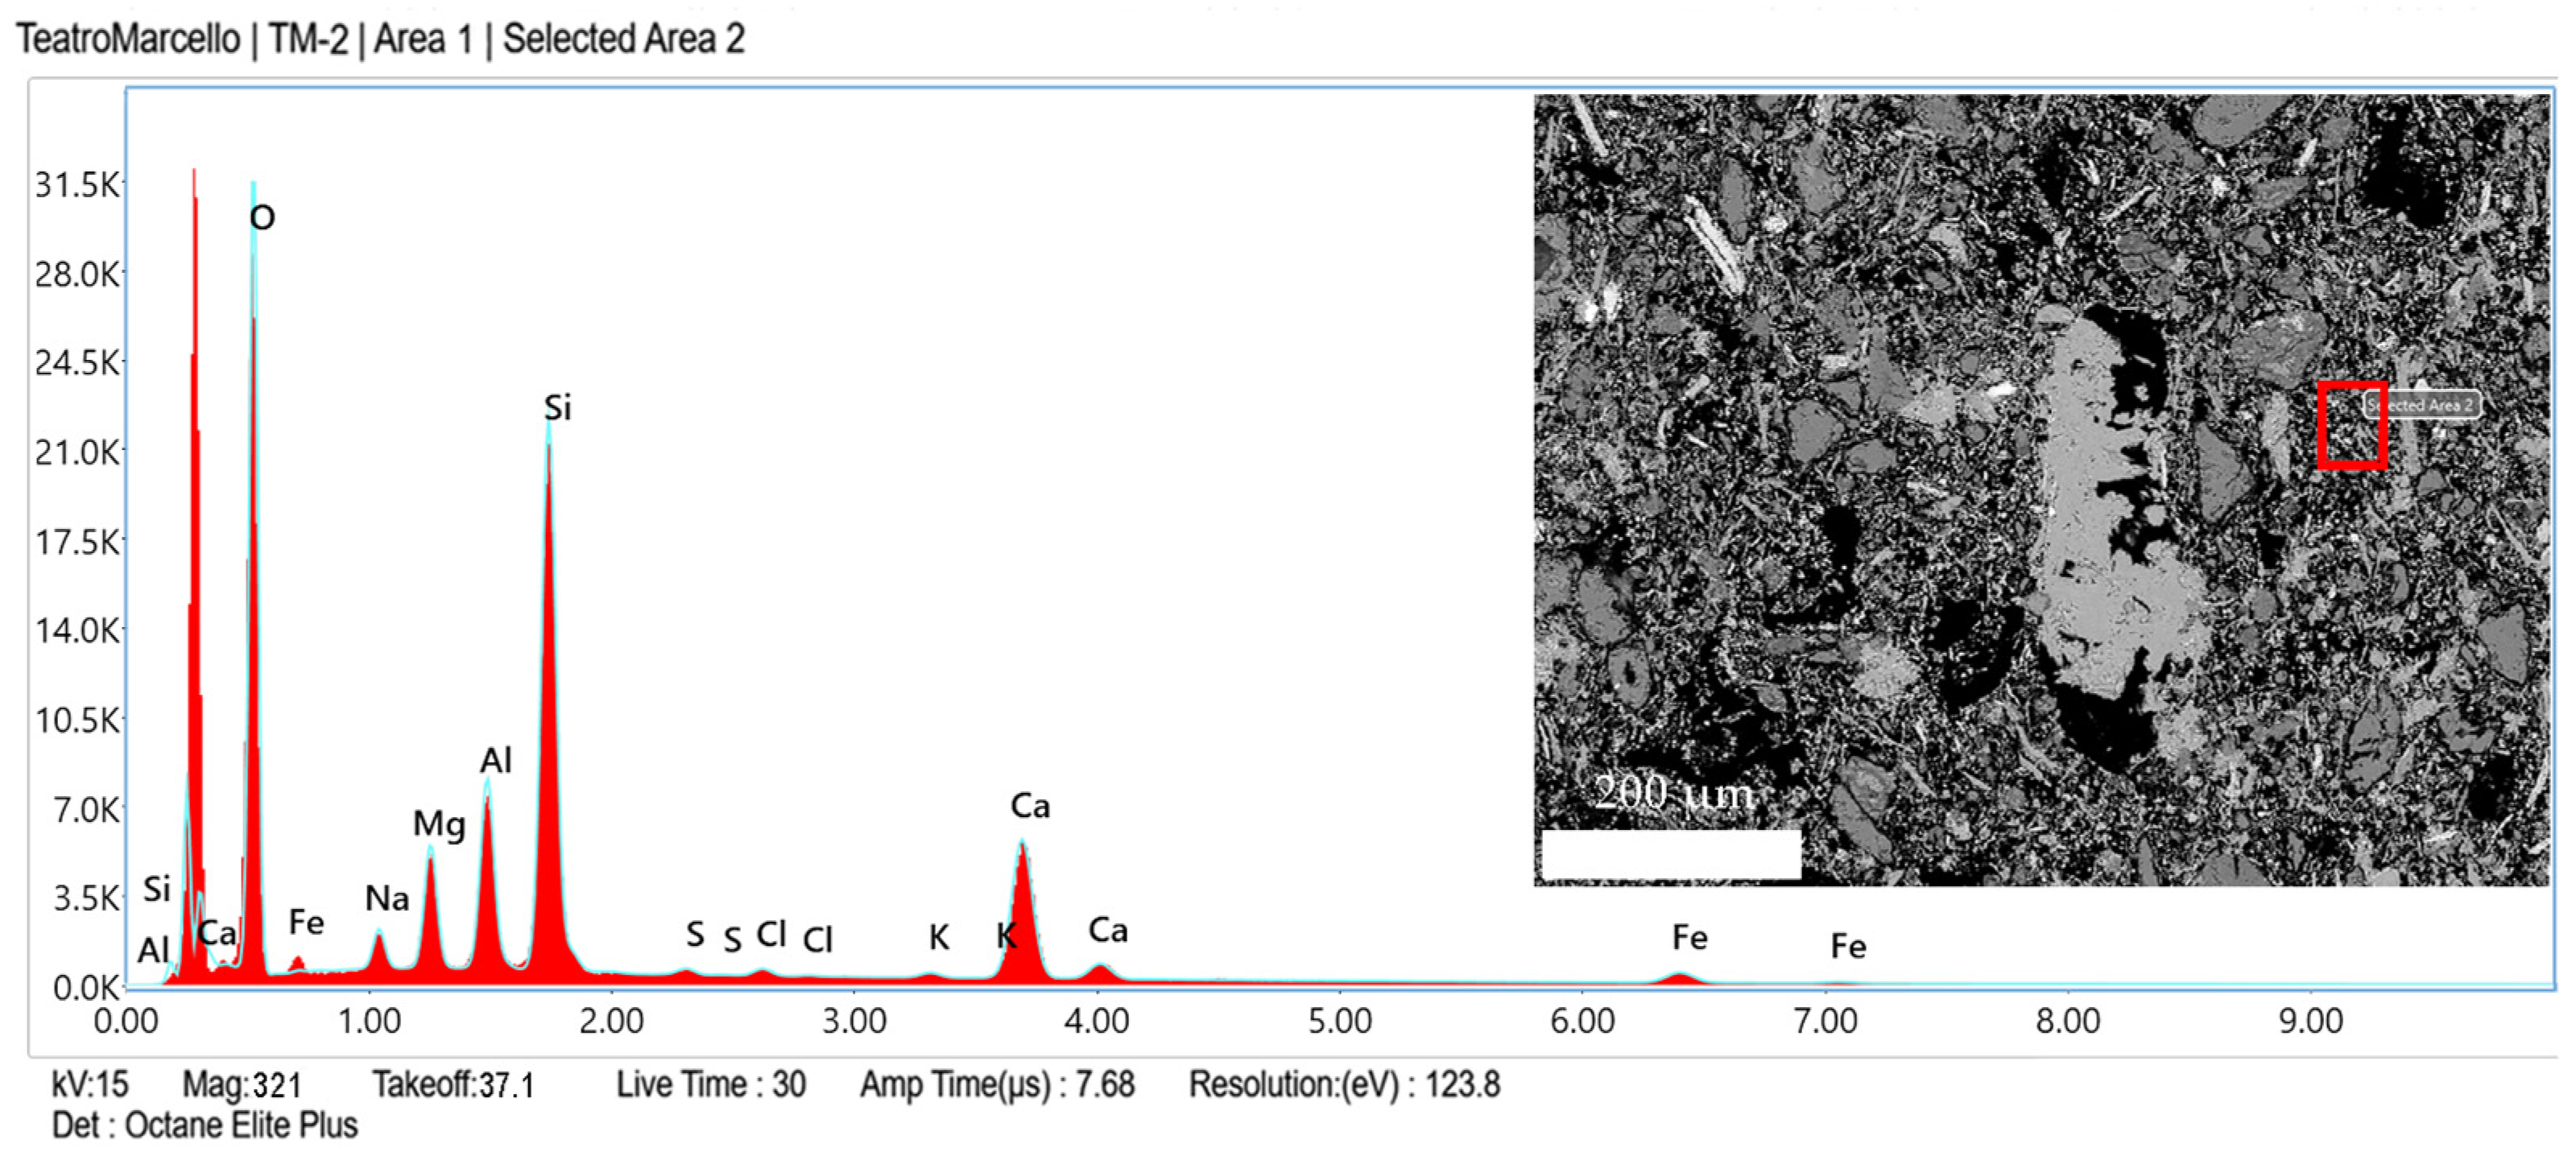Image resolution: width=2576 pixels, height=1160 pixels.
Task: Select the Mg peak label
Action: point(439,824)
